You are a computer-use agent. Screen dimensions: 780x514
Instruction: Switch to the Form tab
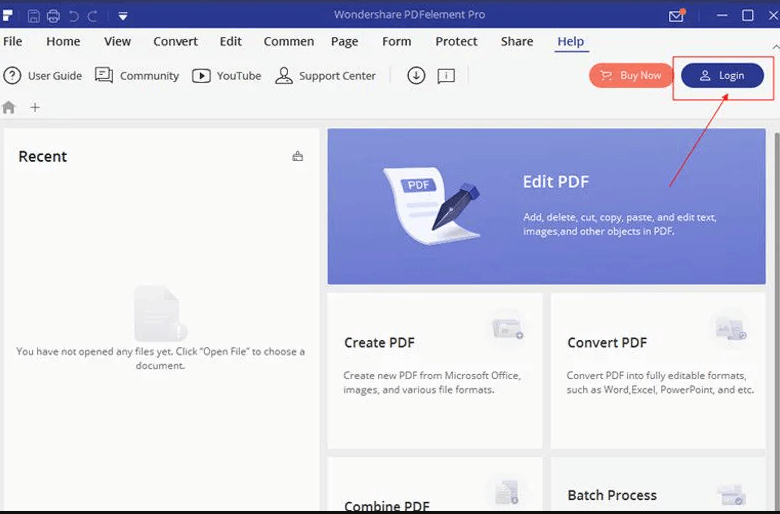coord(396,41)
